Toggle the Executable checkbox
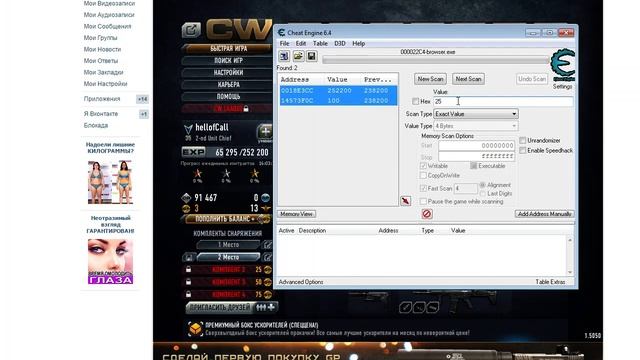The height and width of the screenshot is (360, 640). (473, 166)
